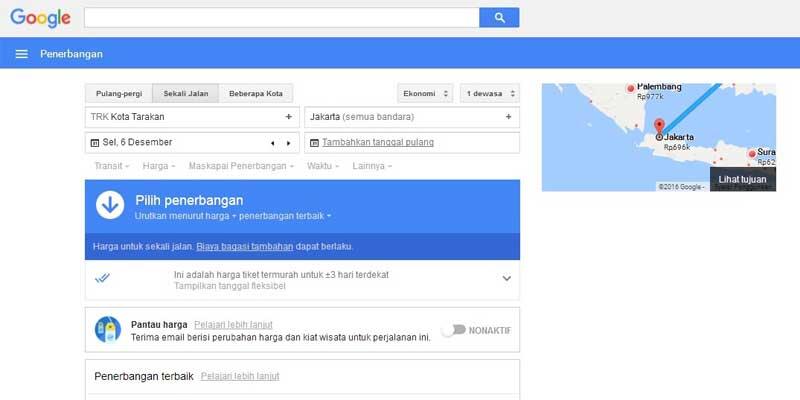Open Pelajari lebih lanjut beside Penerbangan terbaik
The width and height of the screenshot is (800, 400).
pos(240,377)
